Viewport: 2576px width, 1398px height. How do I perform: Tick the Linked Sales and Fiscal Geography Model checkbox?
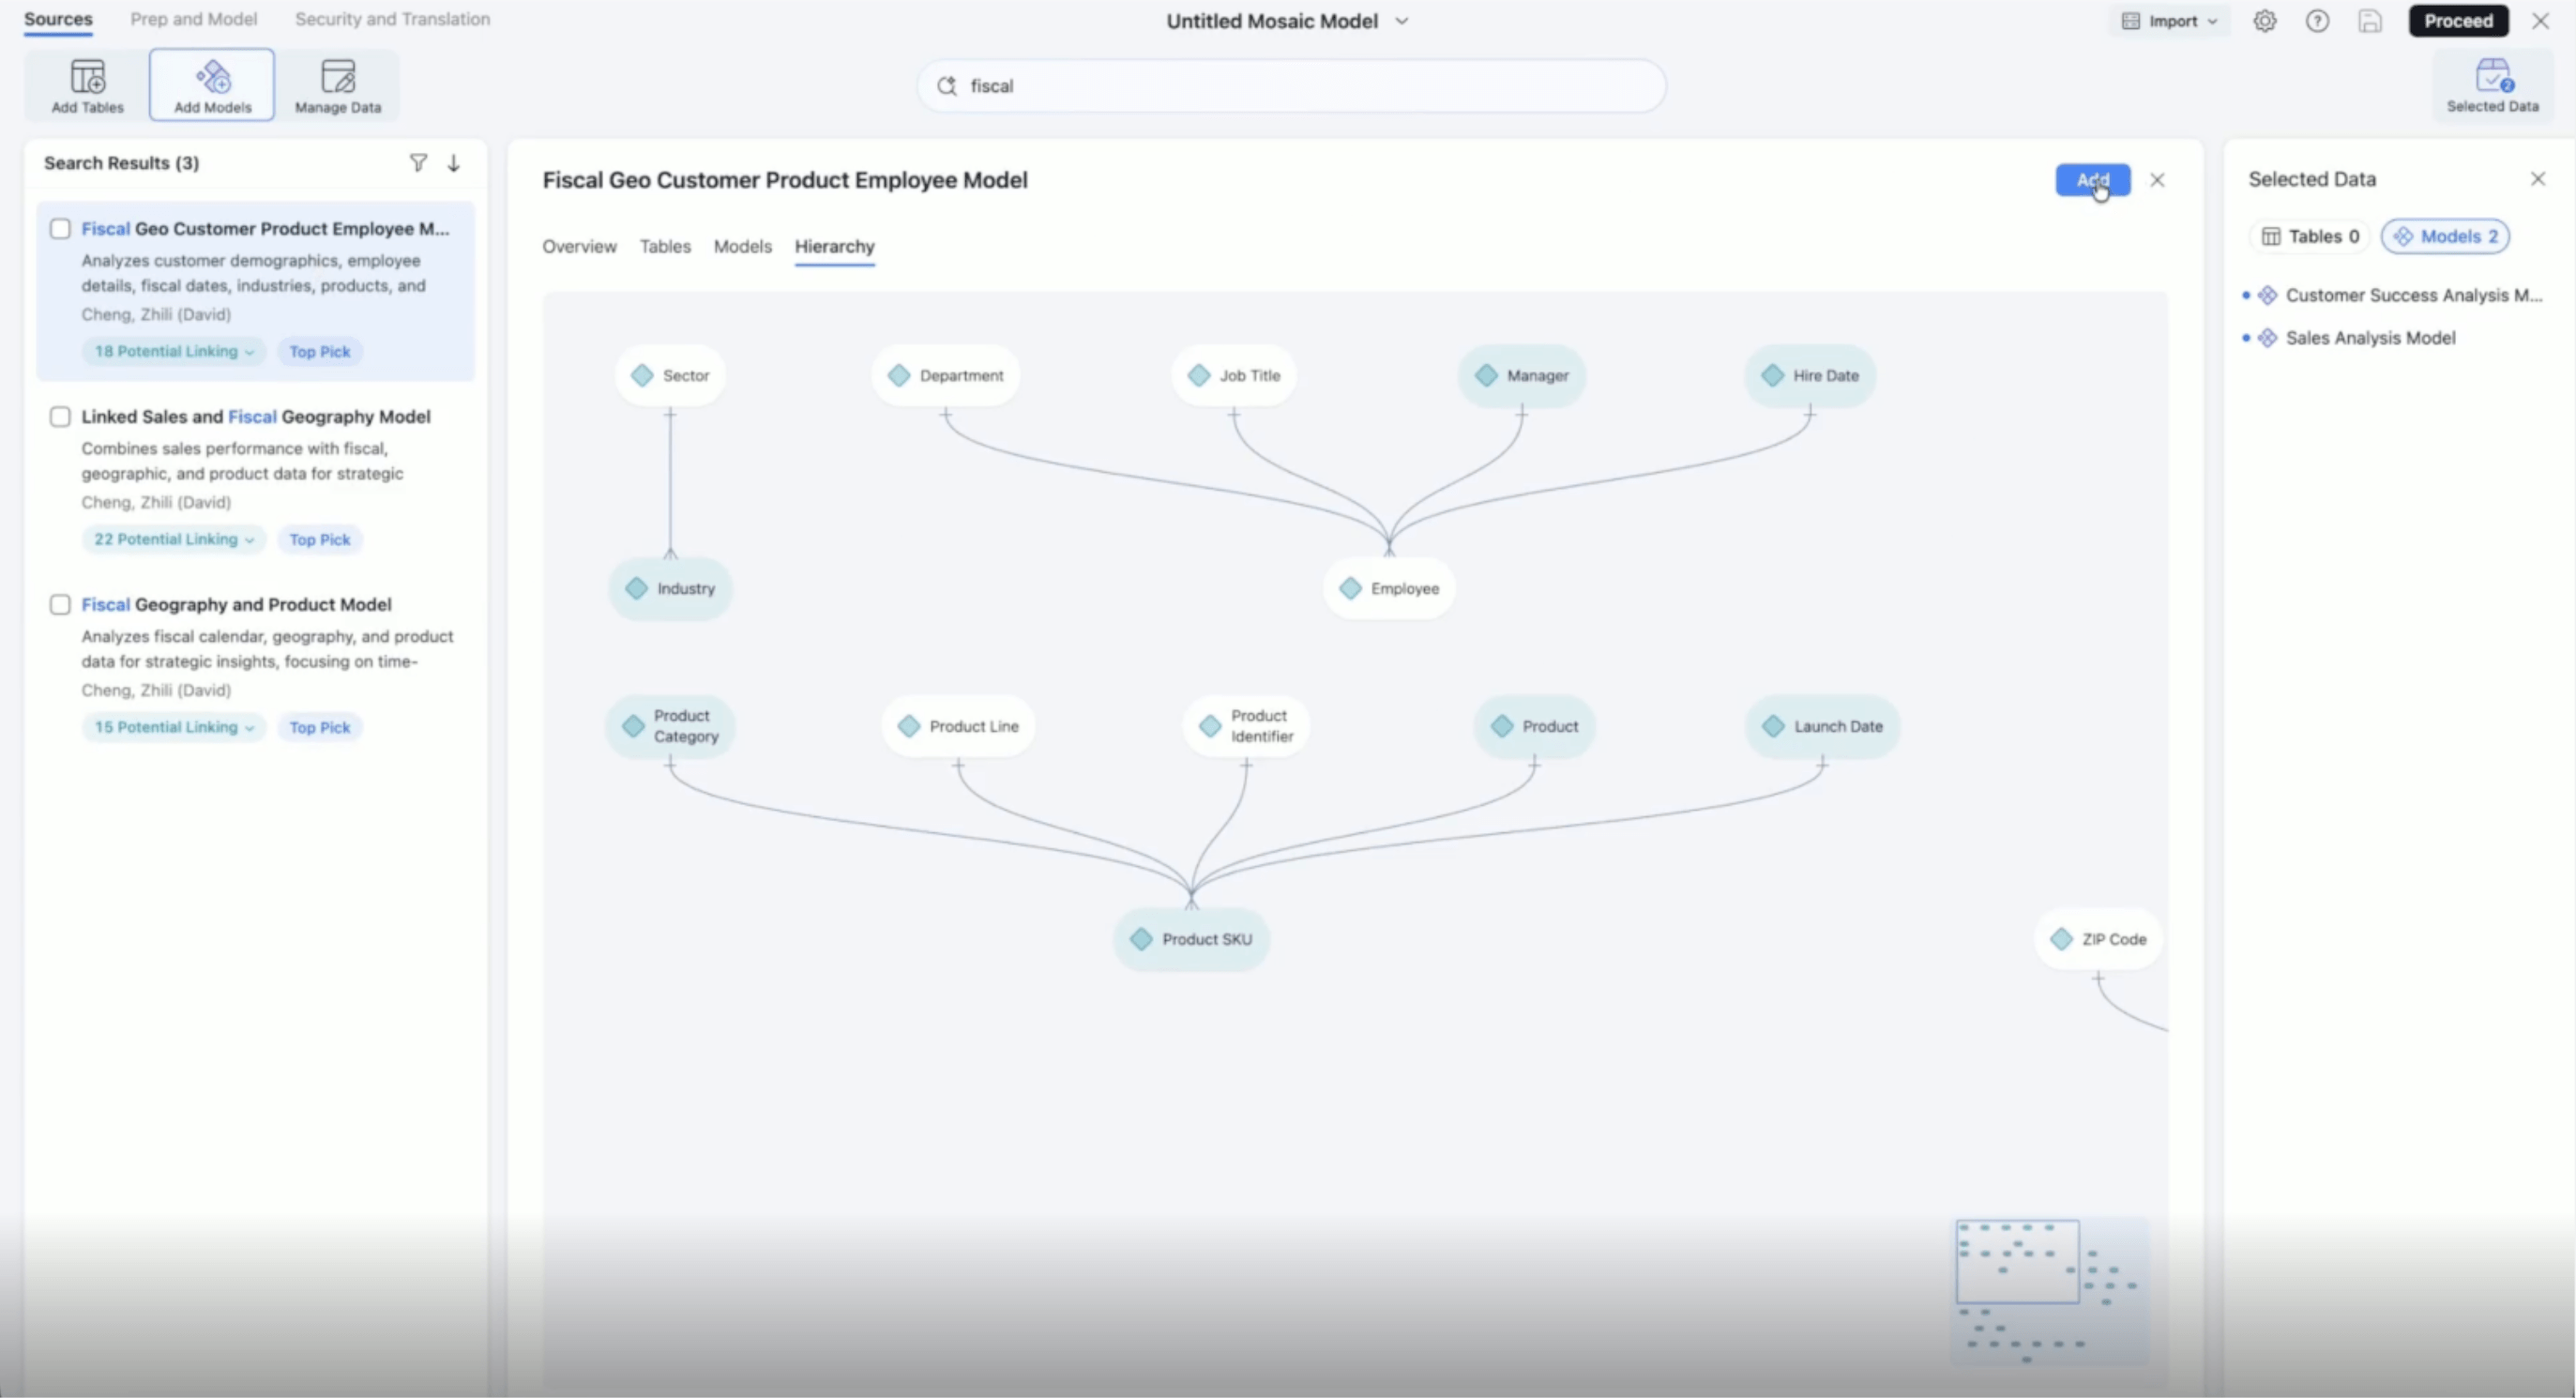point(60,417)
